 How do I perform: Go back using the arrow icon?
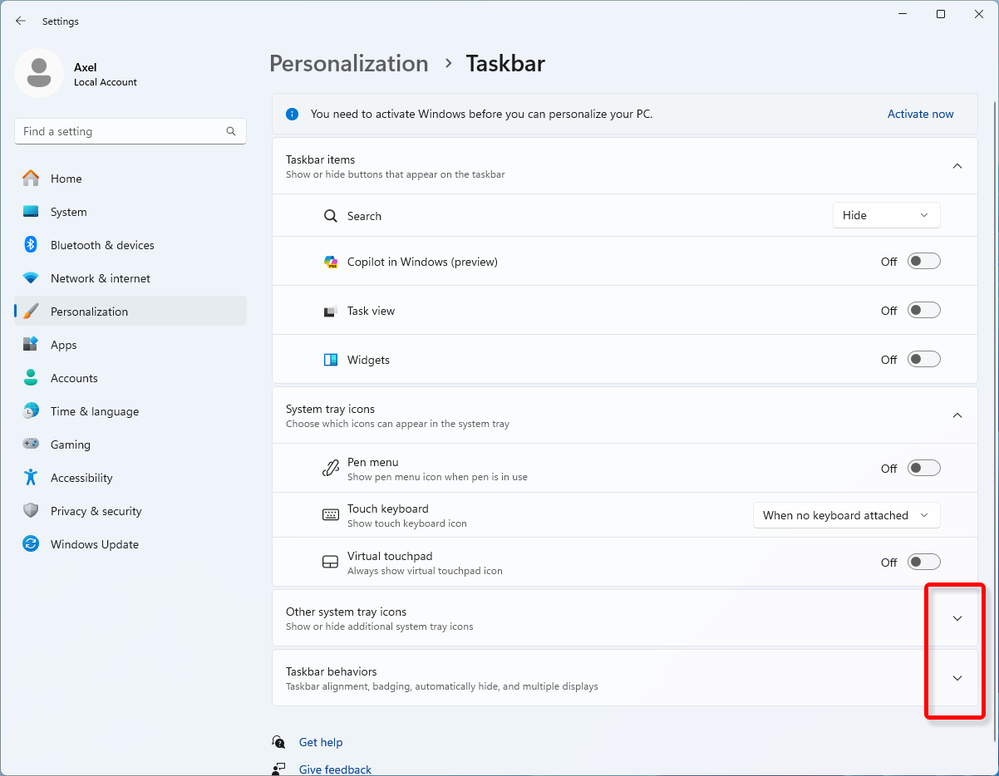[20, 21]
